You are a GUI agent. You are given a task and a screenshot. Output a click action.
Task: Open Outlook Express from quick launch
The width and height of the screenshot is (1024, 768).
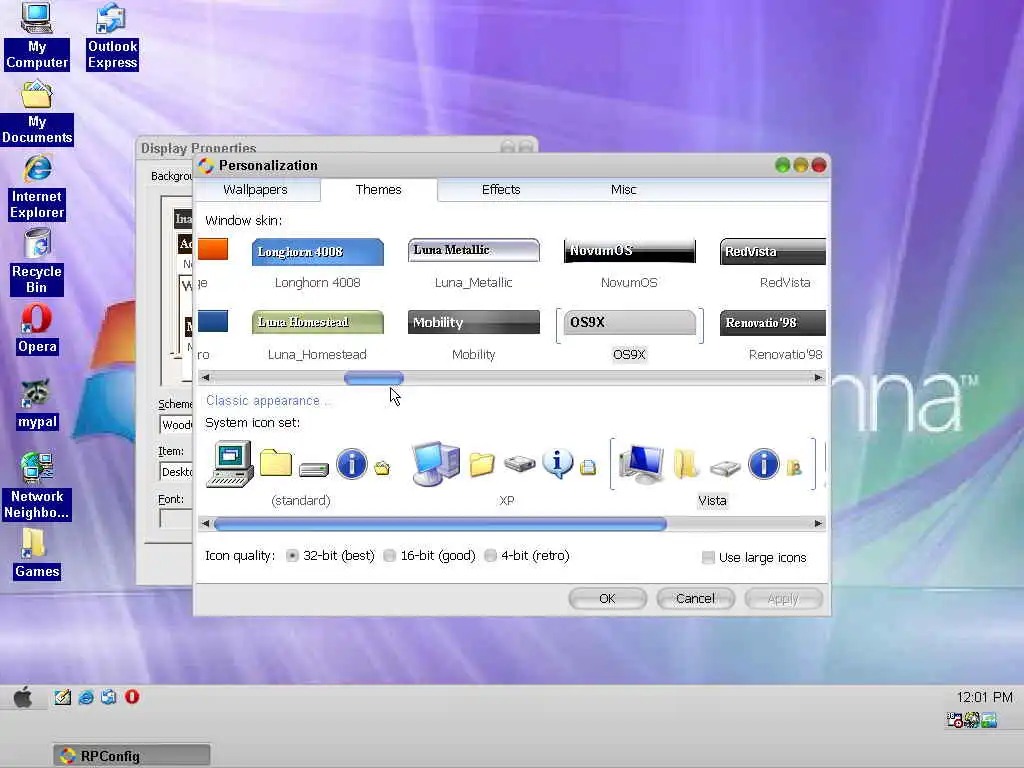108,697
